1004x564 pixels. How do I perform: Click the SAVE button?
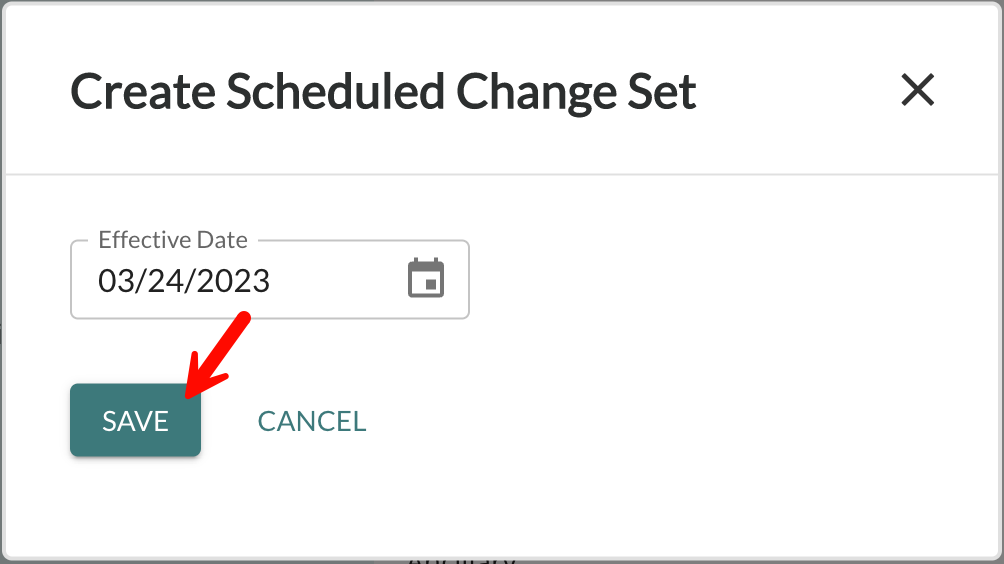tap(135, 420)
